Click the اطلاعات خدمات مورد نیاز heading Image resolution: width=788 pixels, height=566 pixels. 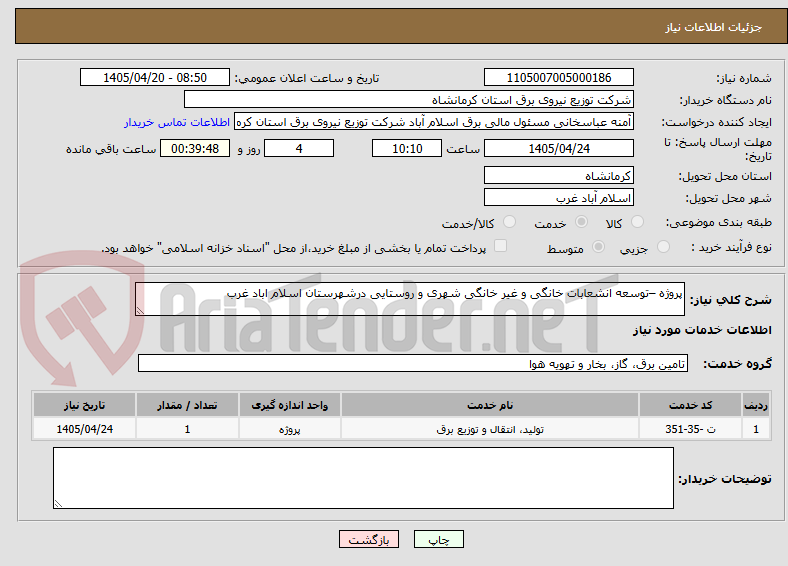coord(702,330)
